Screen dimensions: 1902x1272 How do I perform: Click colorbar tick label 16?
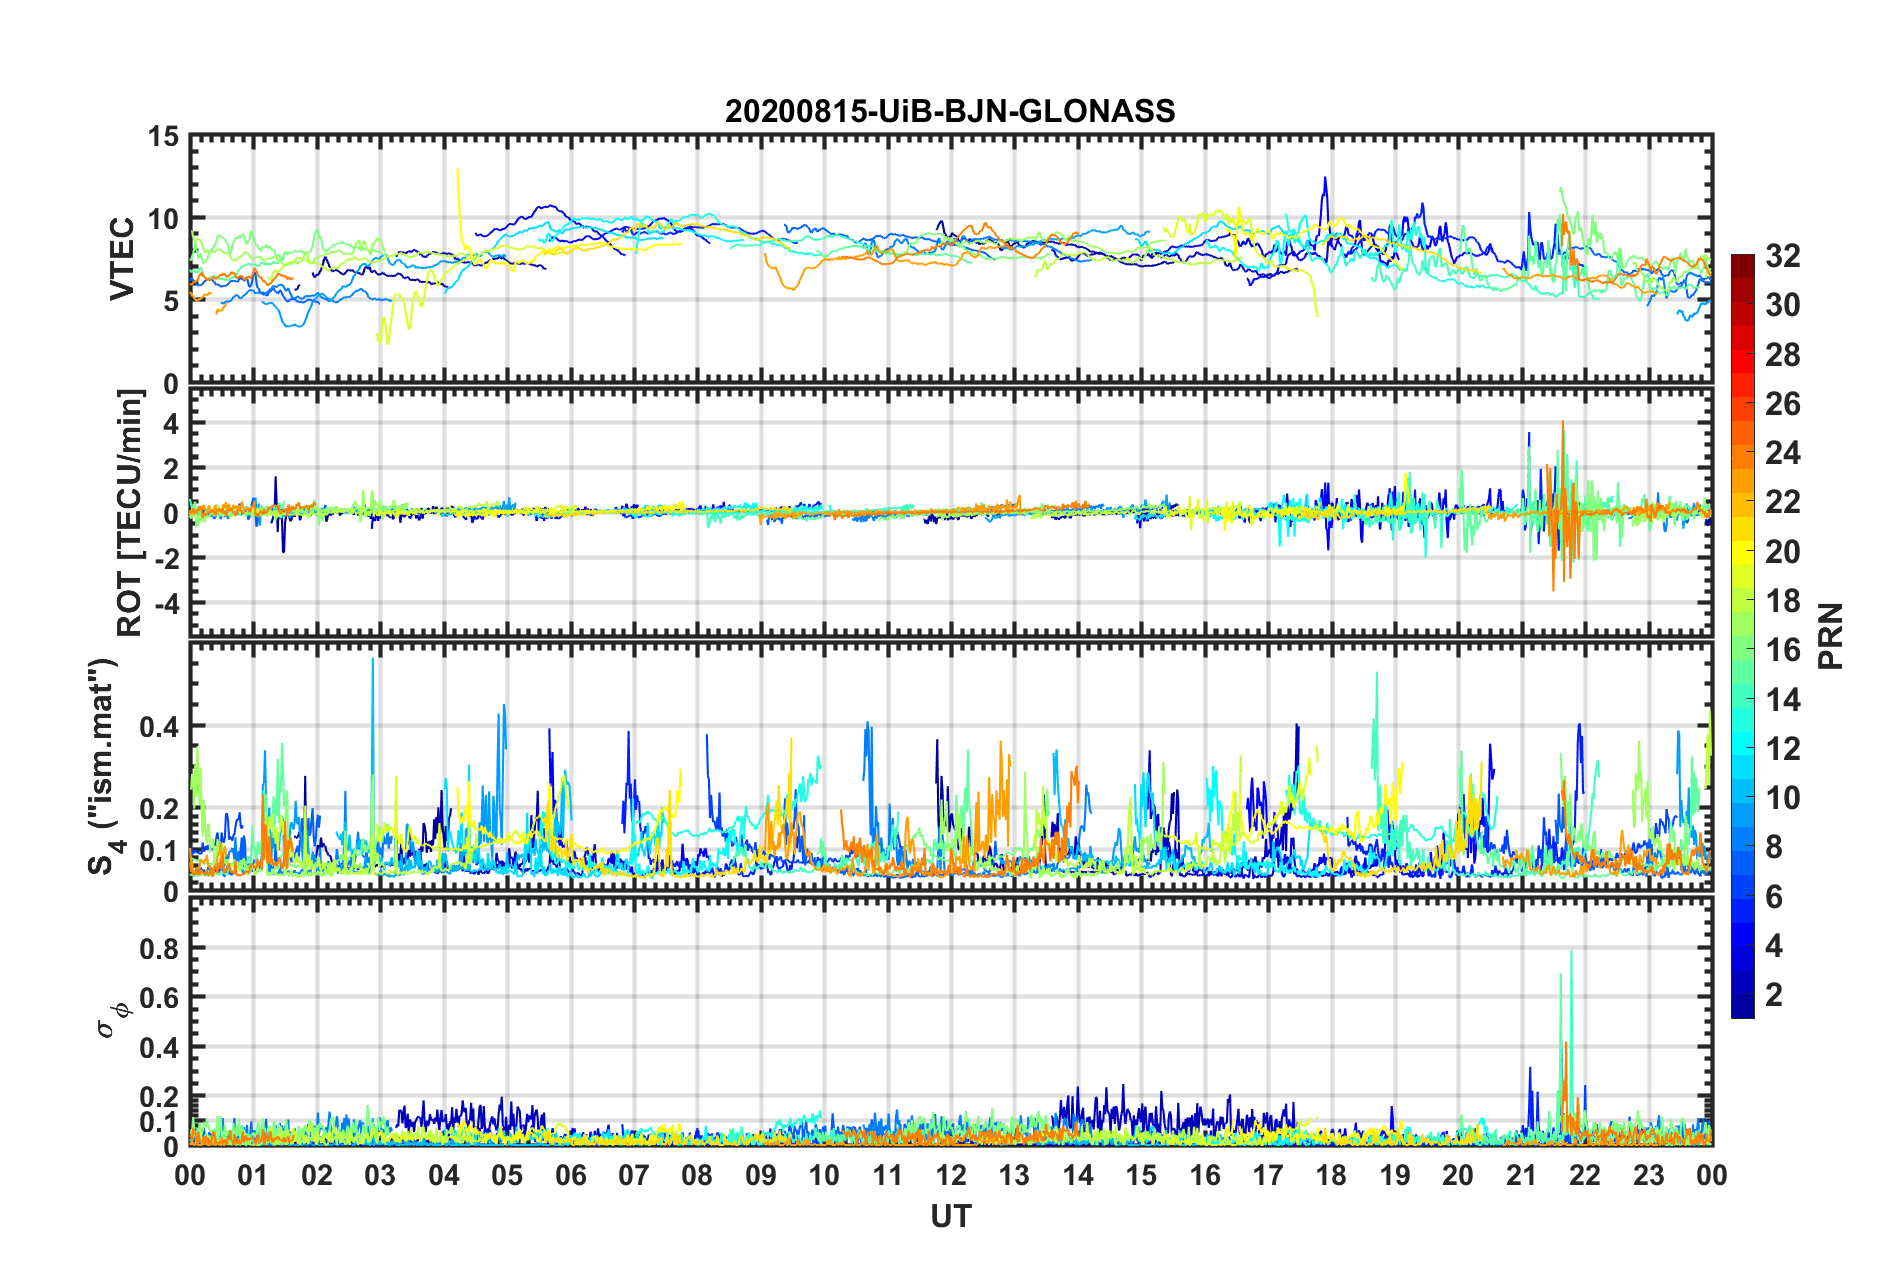tap(1782, 650)
